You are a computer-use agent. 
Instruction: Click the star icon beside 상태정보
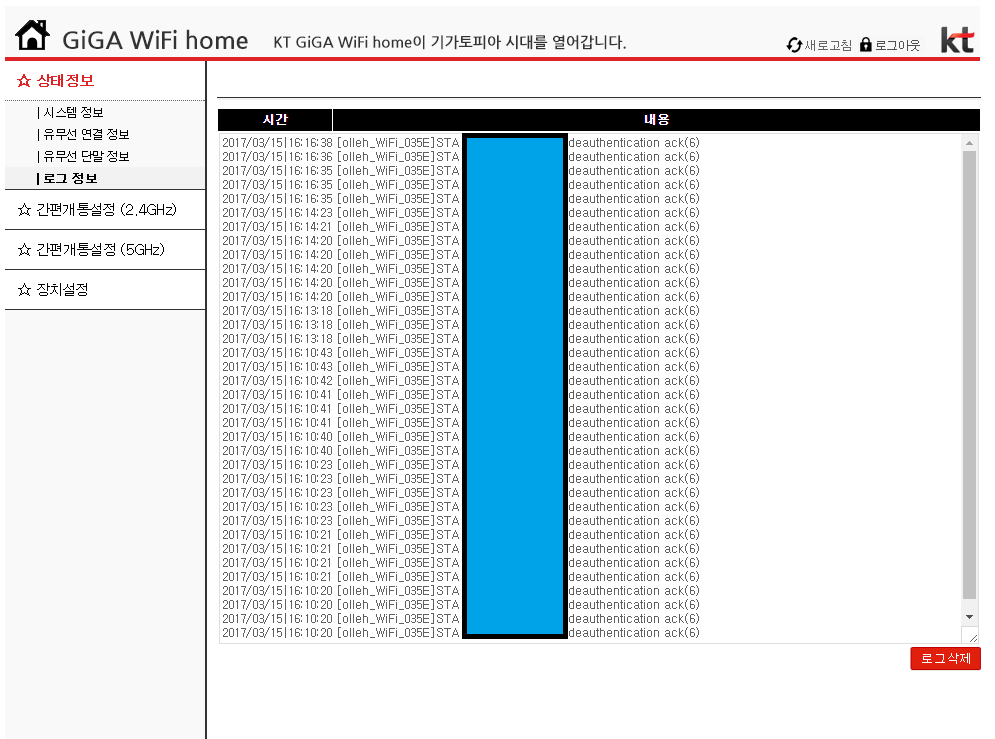click(x=24, y=81)
